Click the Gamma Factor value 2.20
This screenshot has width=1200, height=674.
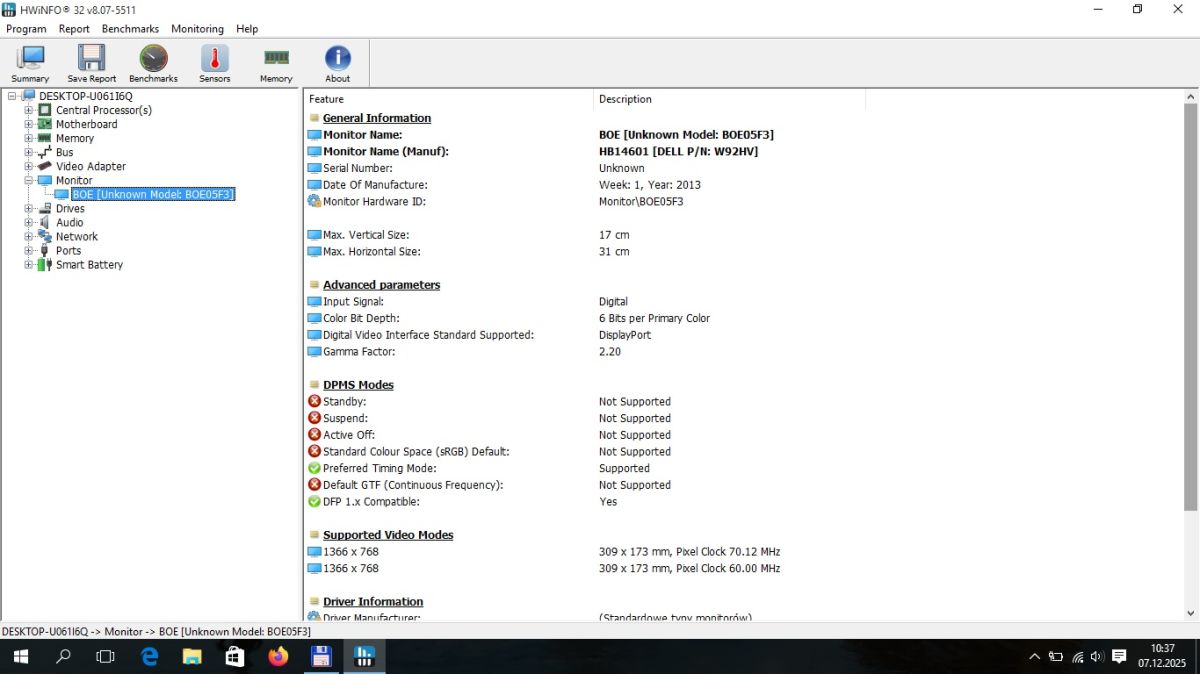610,352
